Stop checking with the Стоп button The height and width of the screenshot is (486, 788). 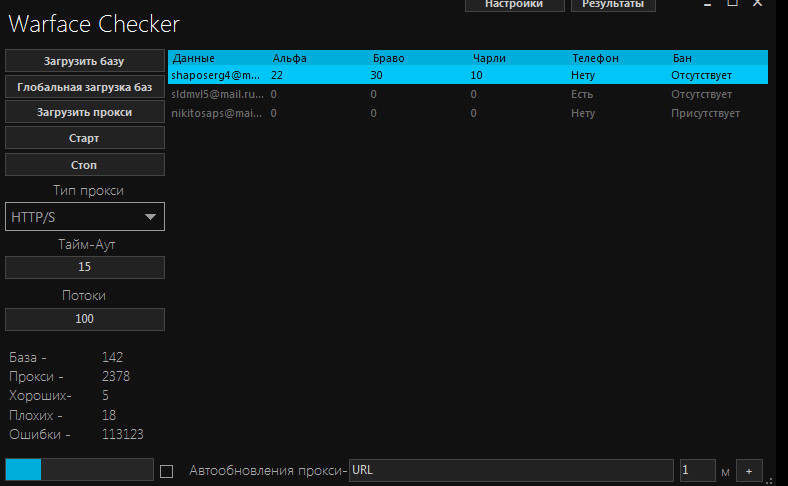coord(84,165)
